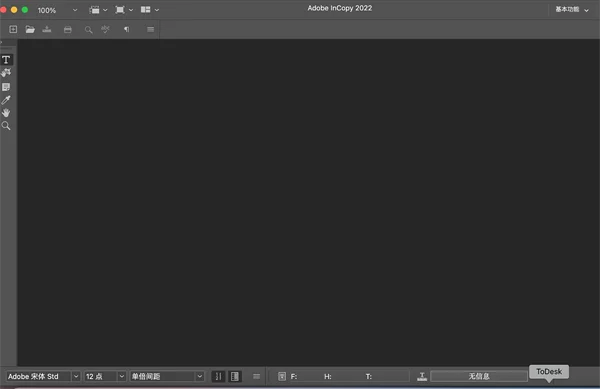600x389 pixels.
Task: Select the Note tool
Action: (6, 87)
